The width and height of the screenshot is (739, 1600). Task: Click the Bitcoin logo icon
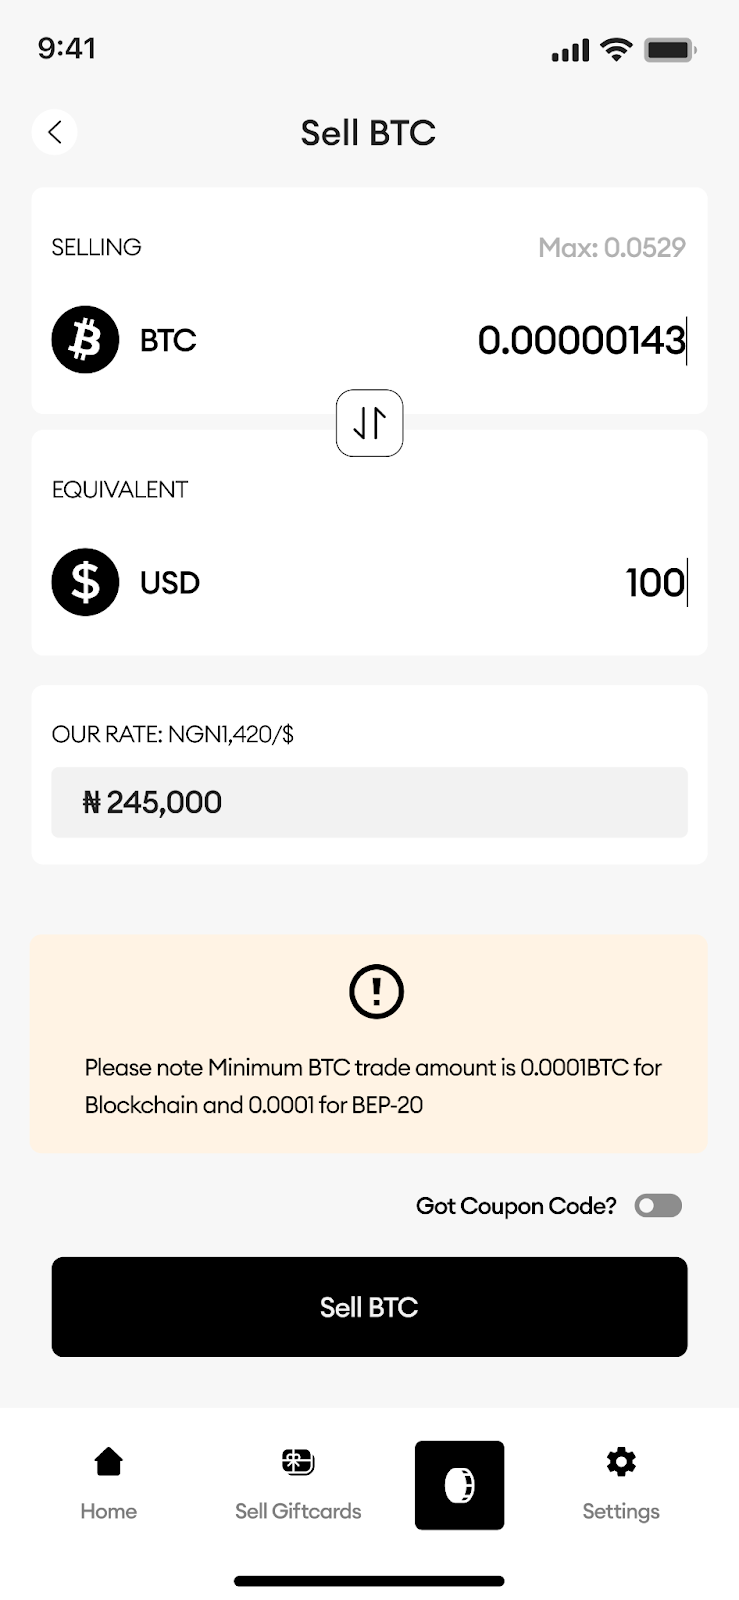point(85,340)
